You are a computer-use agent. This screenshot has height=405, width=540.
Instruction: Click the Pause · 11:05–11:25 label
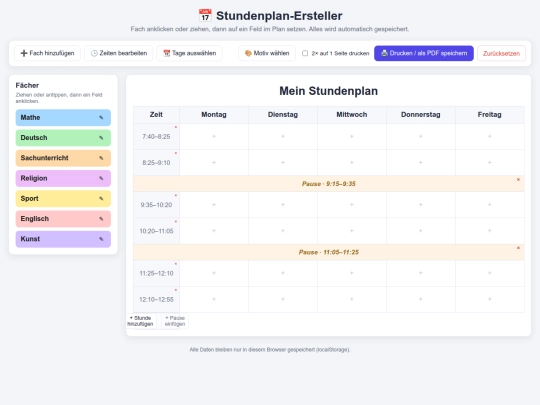329,252
